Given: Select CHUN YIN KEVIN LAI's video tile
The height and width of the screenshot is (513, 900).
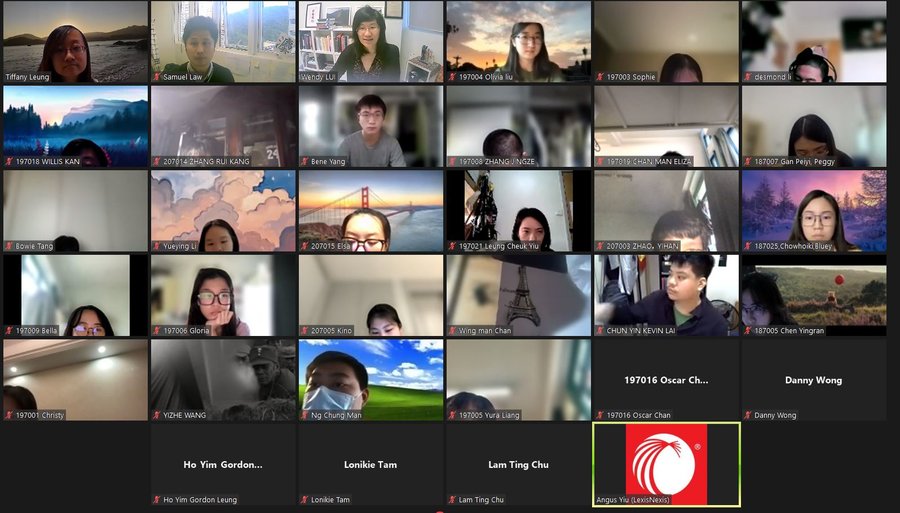Looking at the screenshot, I should [666, 294].
